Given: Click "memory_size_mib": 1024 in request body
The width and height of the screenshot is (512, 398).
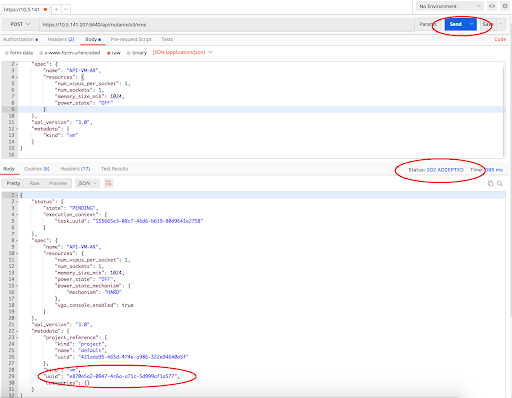Looking at the screenshot, I should coord(90,97).
